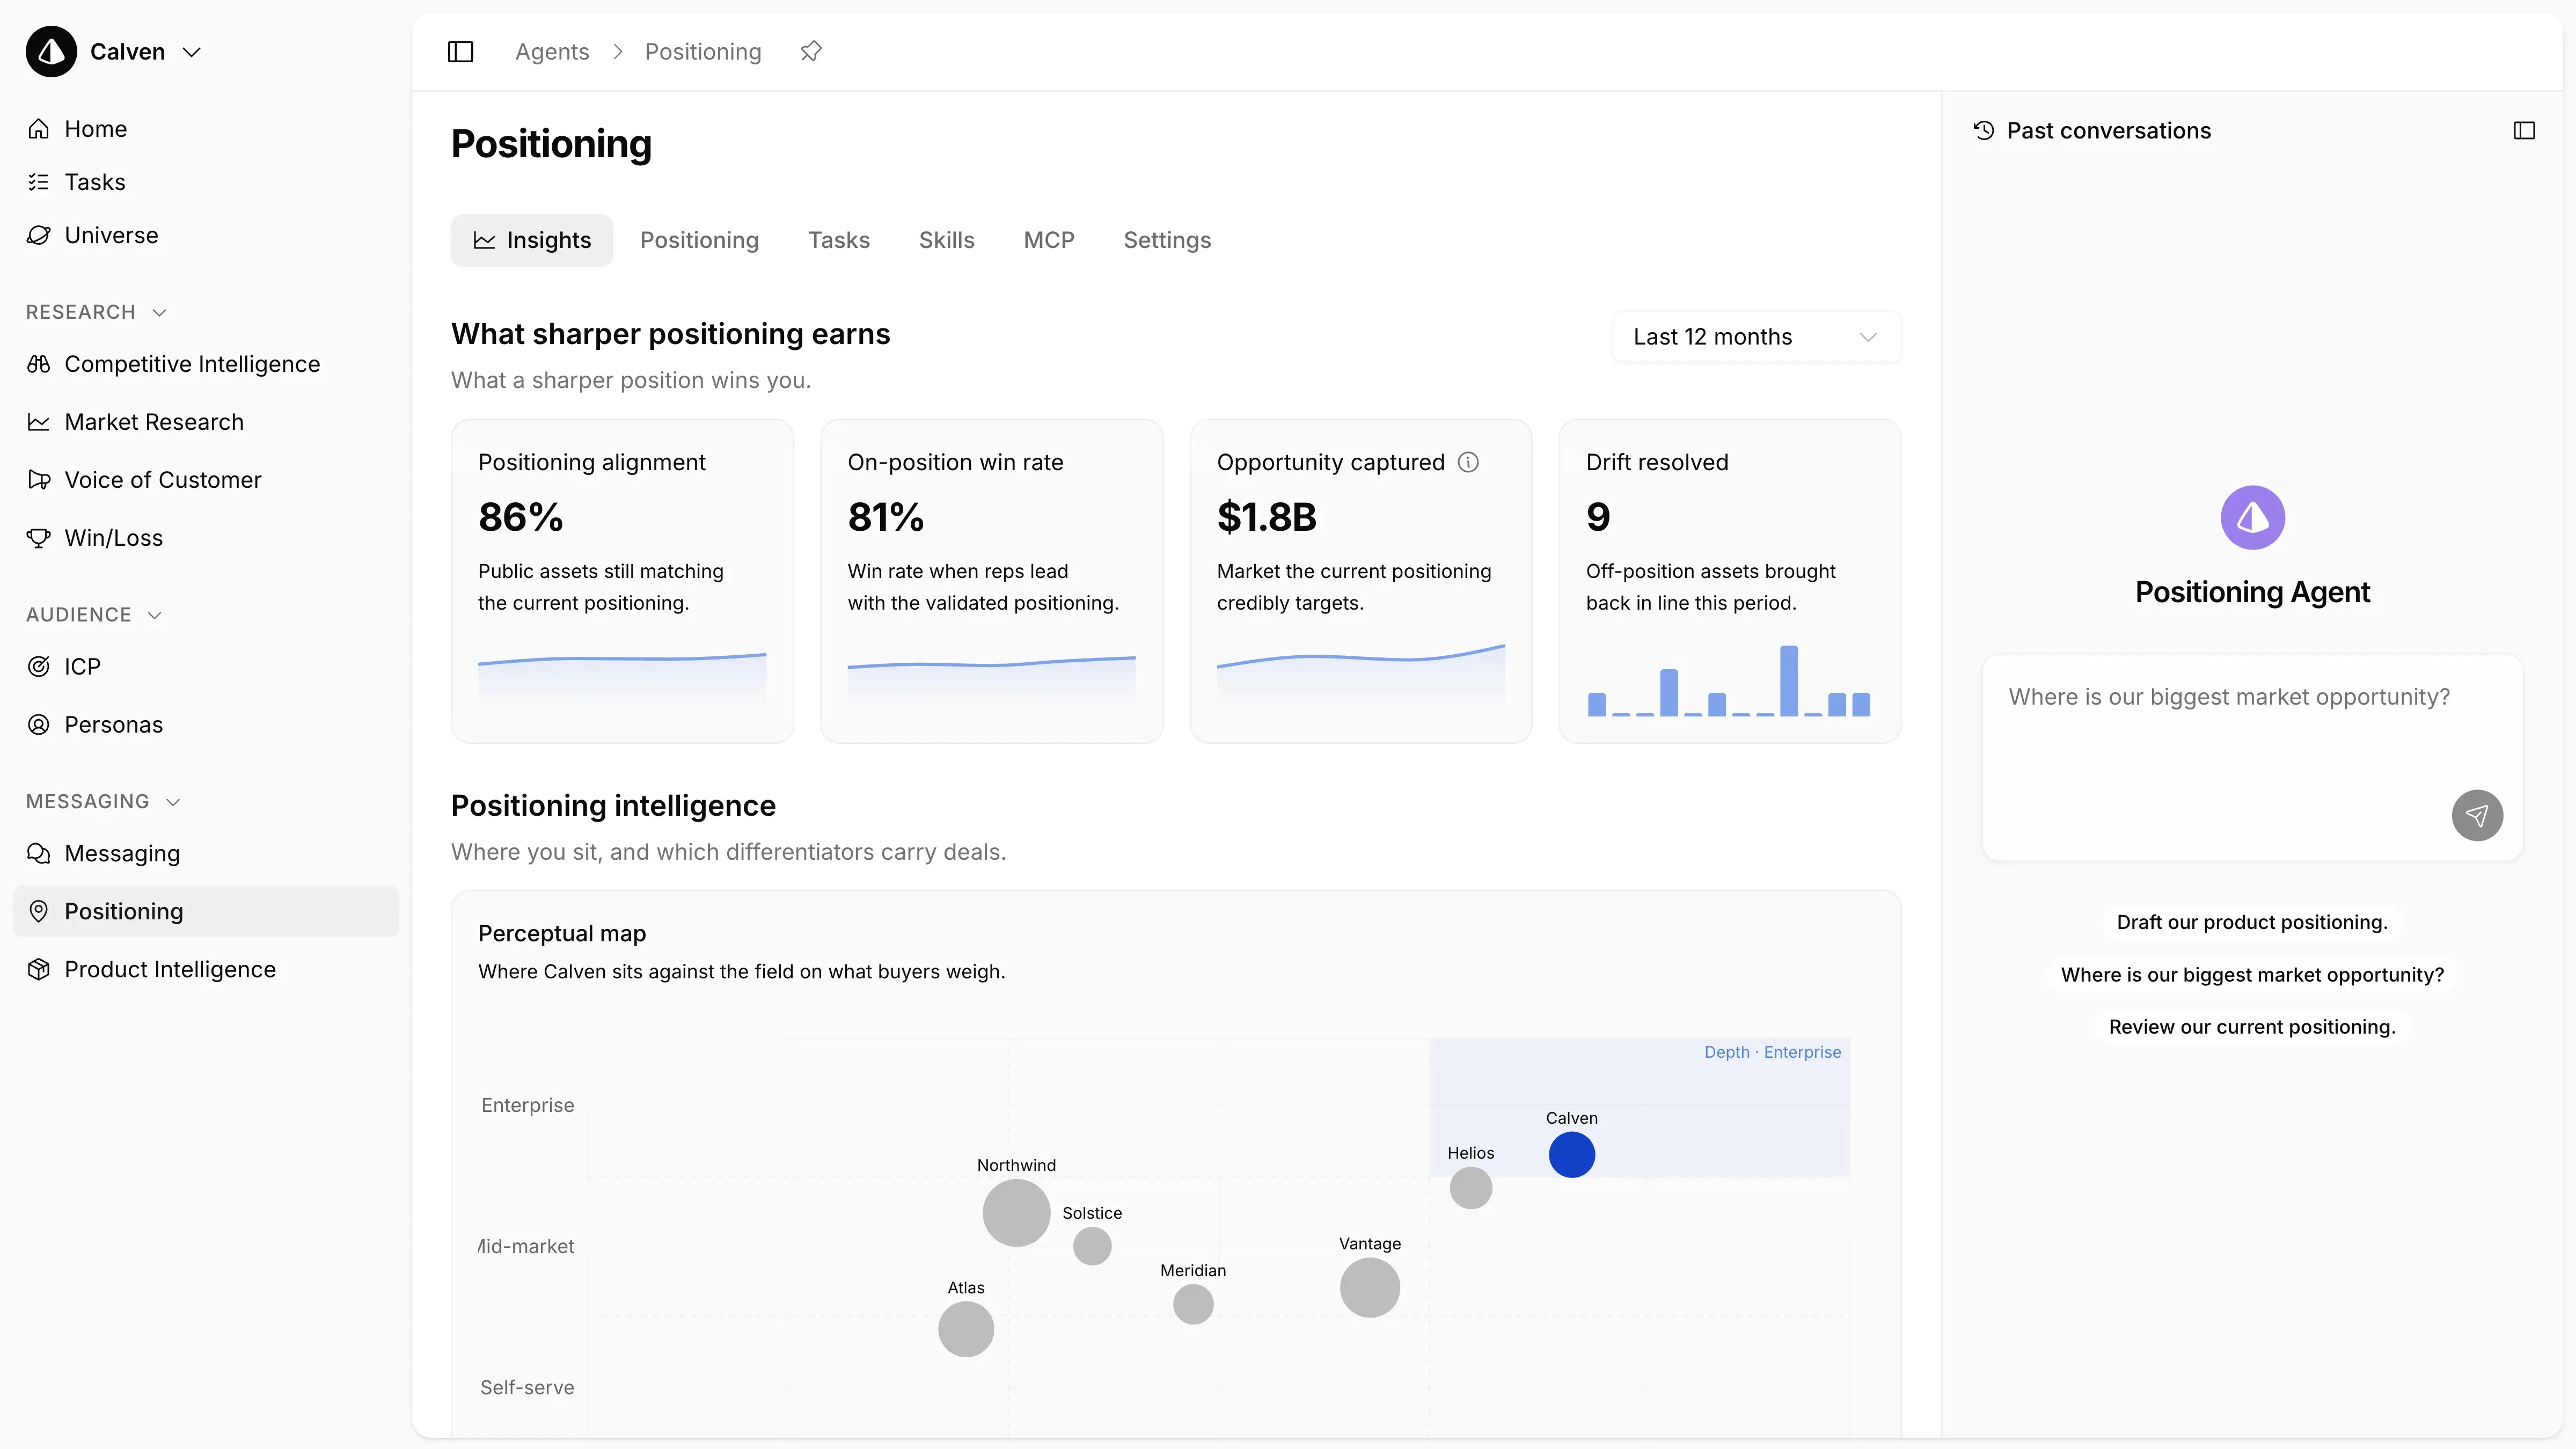Open Past conversations
The image size is (2576, 1449).
[2091, 131]
